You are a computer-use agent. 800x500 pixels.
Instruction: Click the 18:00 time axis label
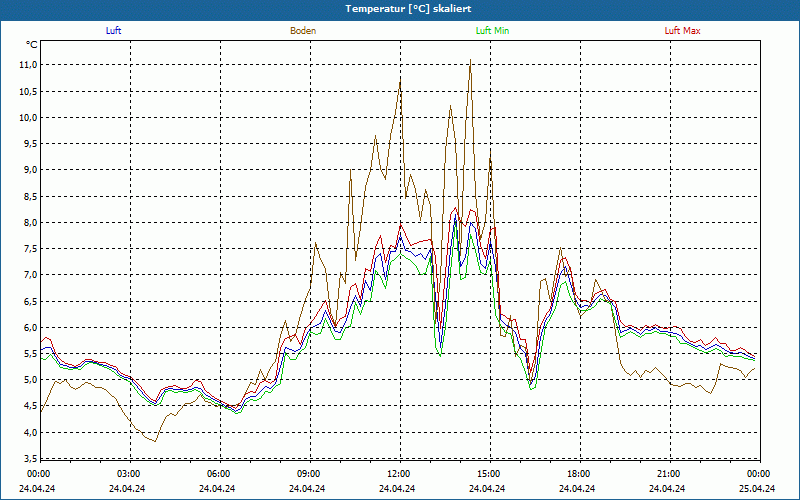point(578,474)
